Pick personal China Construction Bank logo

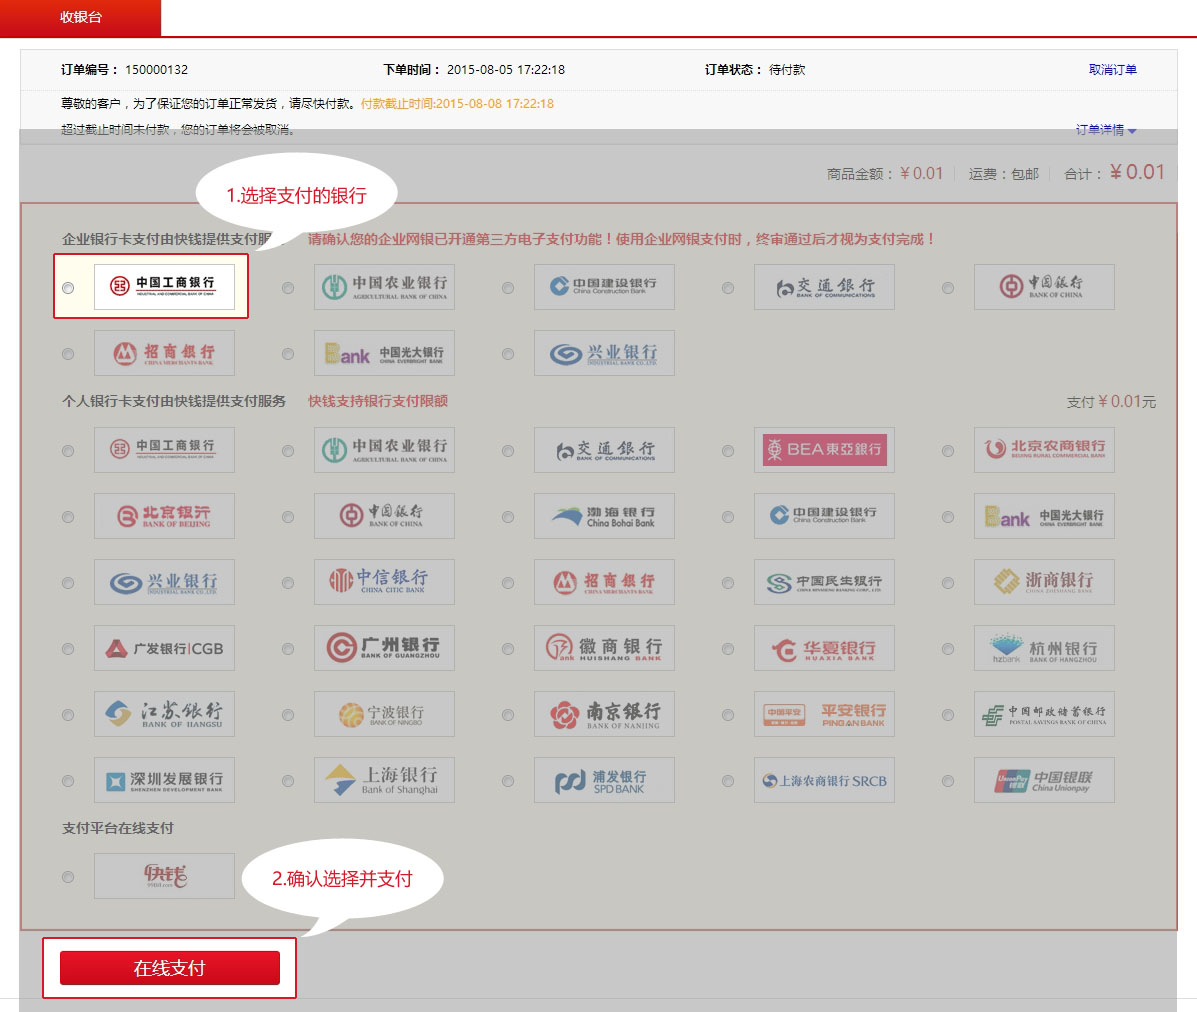tap(824, 516)
